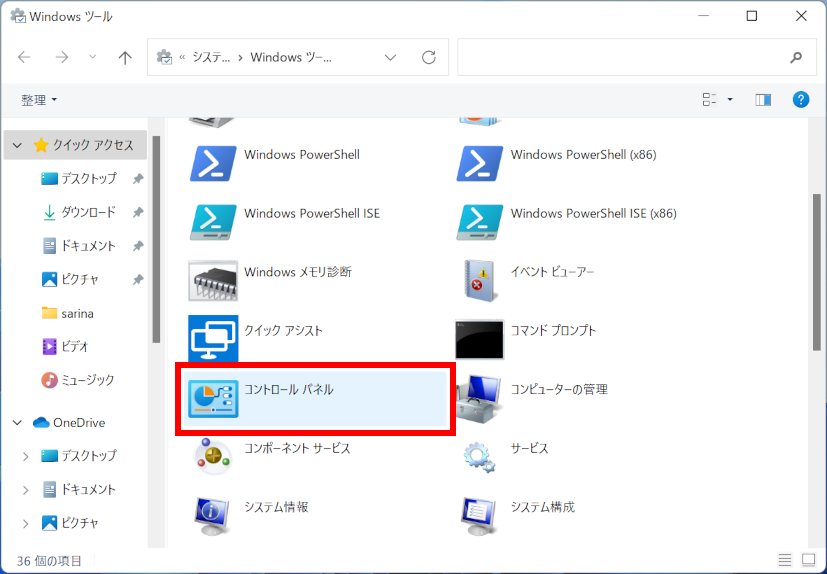Collapse OneDrive tree node

(17, 423)
